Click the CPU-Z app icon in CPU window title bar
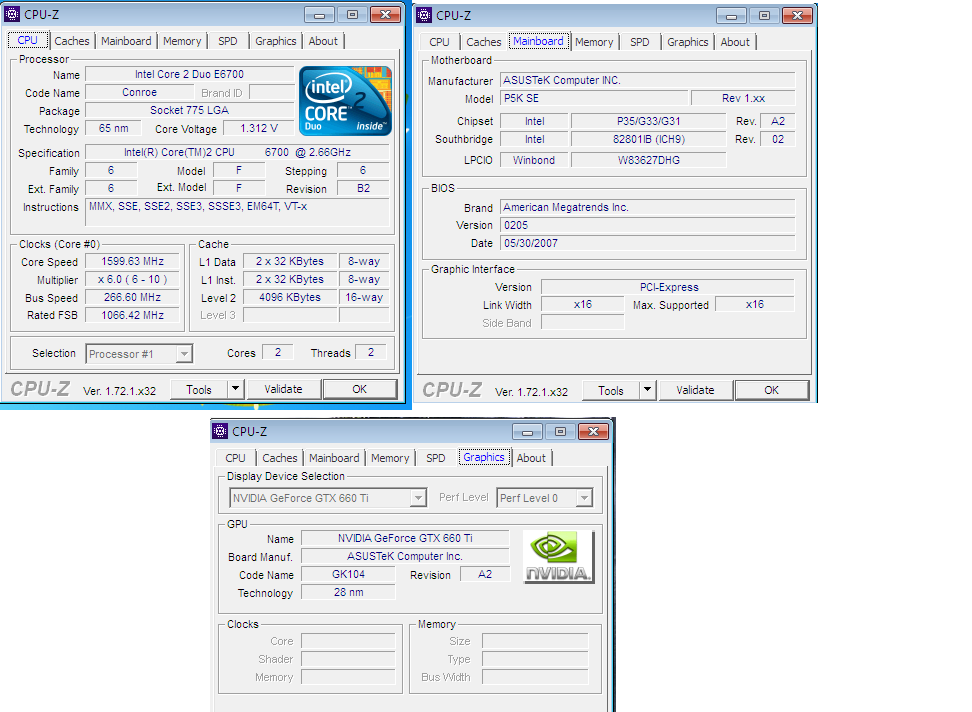The height and width of the screenshot is (712, 972). [x=12, y=14]
